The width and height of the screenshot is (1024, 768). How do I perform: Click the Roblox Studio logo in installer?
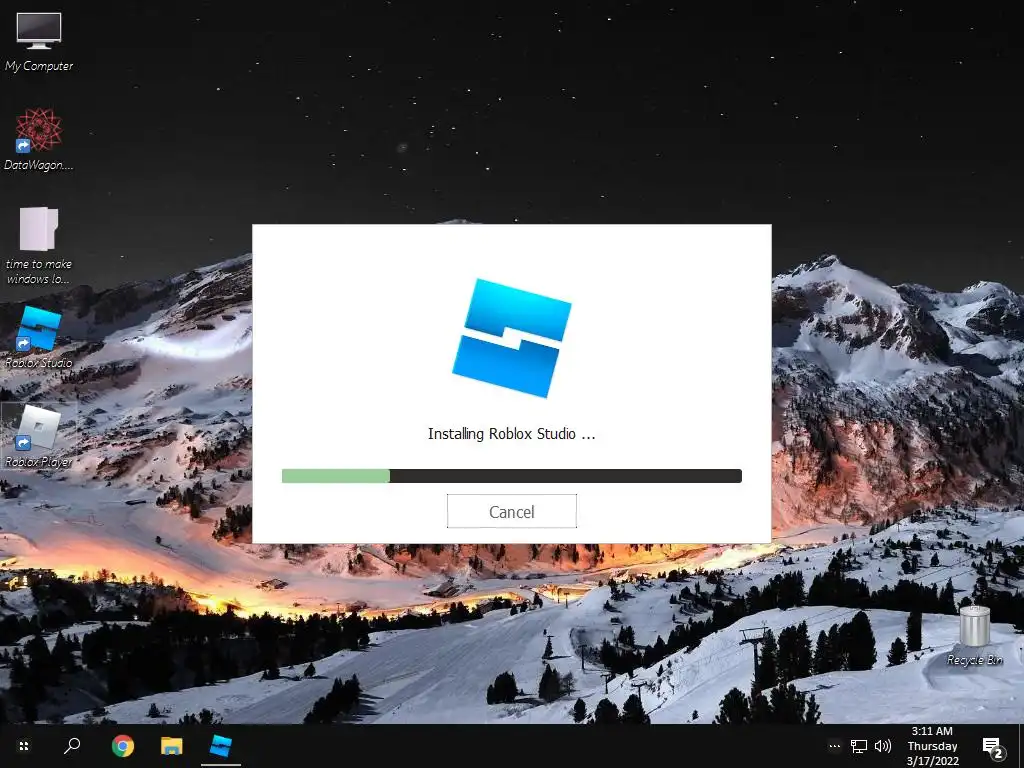pyautogui.click(x=511, y=338)
